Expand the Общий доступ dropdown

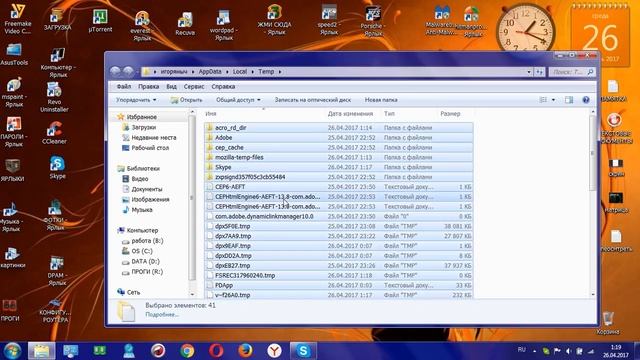pyautogui.click(x=238, y=100)
